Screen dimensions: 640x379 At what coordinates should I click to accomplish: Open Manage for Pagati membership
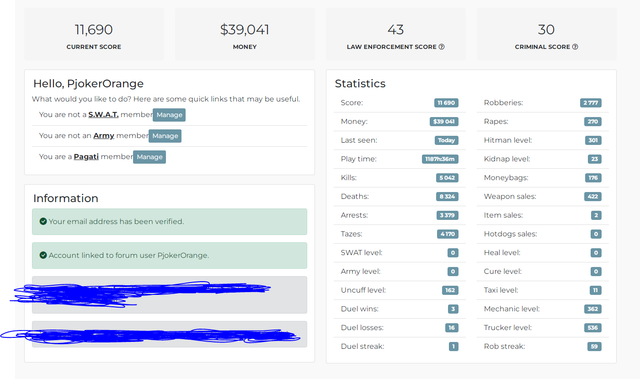point(149,157)
